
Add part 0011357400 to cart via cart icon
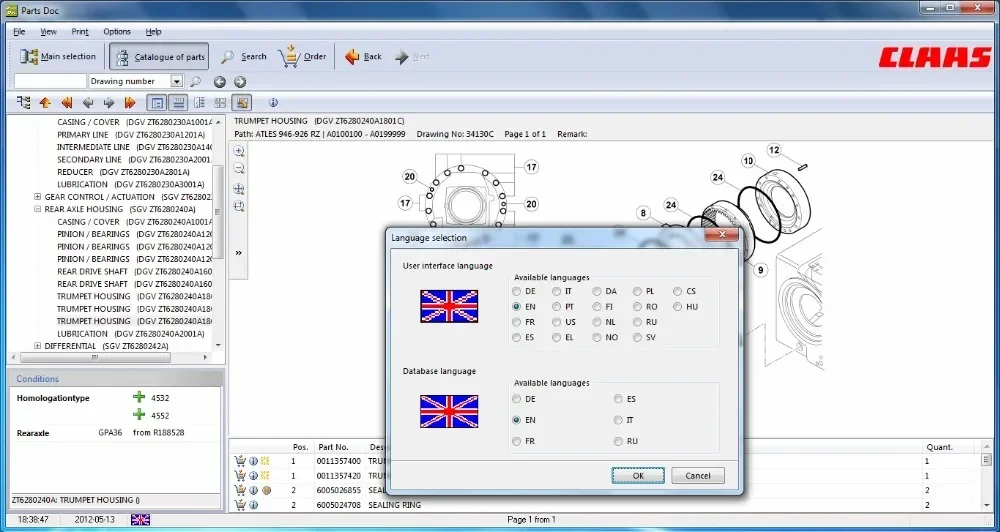pos(240,462)
